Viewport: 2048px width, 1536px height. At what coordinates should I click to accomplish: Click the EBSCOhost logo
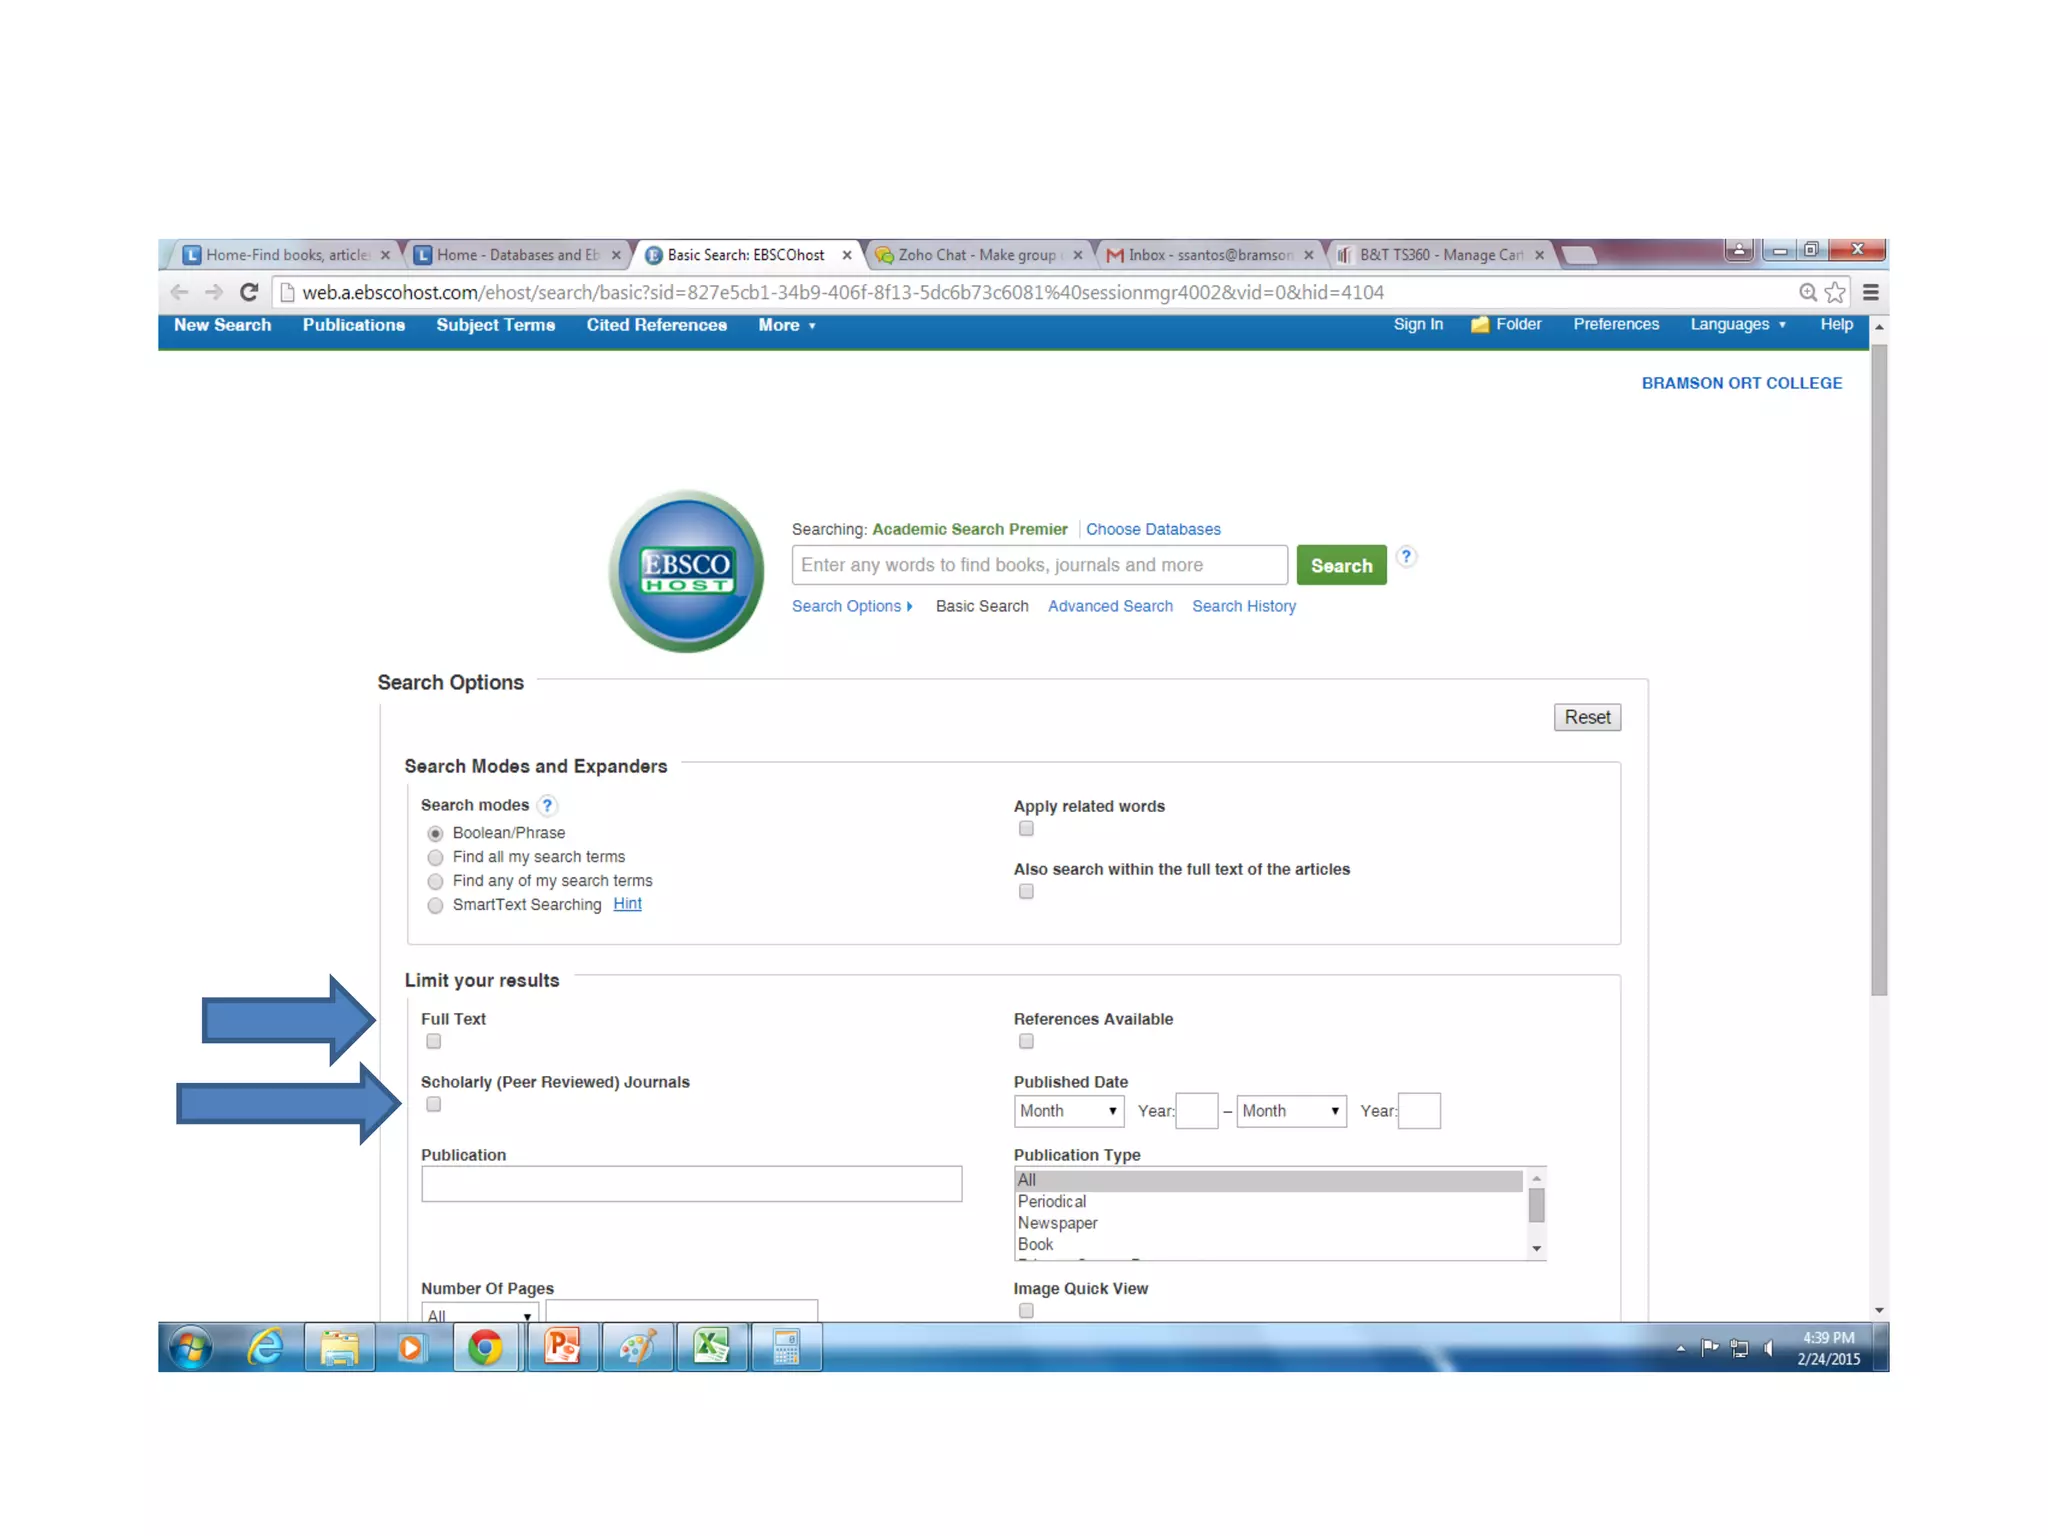pyautogui.click(x=686, y=571)
